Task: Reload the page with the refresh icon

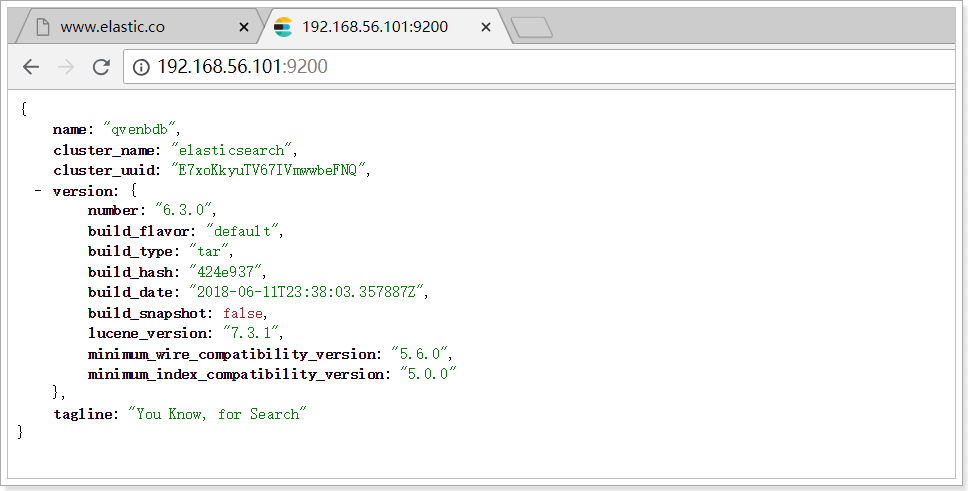Action: click(x=101, y=67)
